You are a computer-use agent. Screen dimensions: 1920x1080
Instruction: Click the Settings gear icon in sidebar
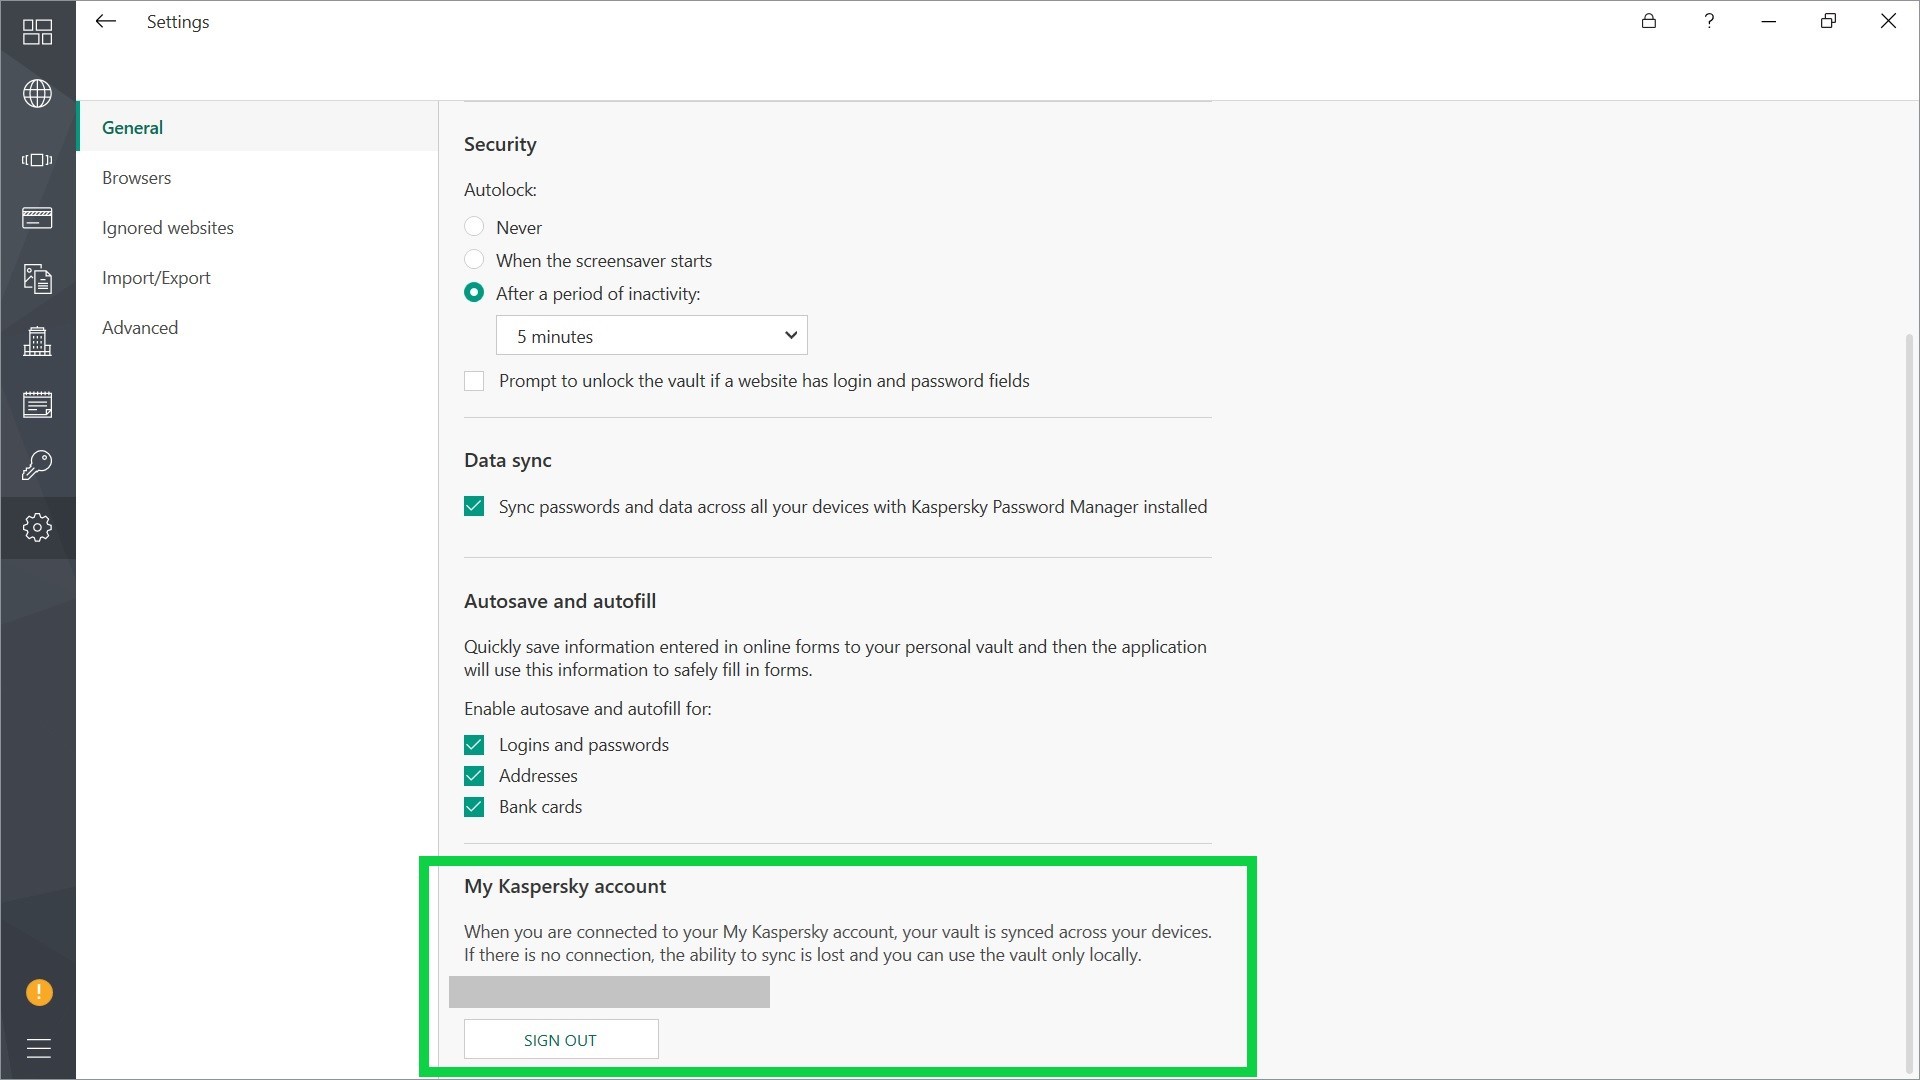[37, 527]
